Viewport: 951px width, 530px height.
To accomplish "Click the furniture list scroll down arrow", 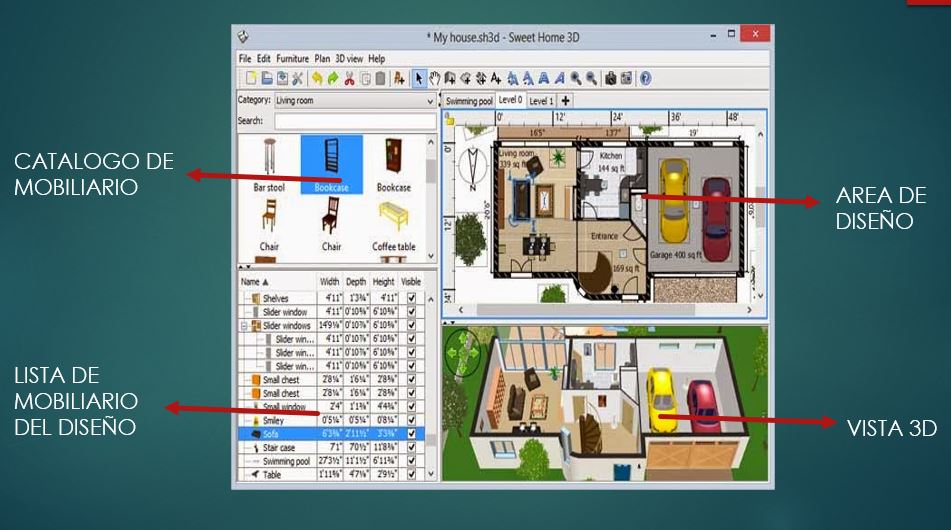I will pyautogui.click(x=431, y=474).
